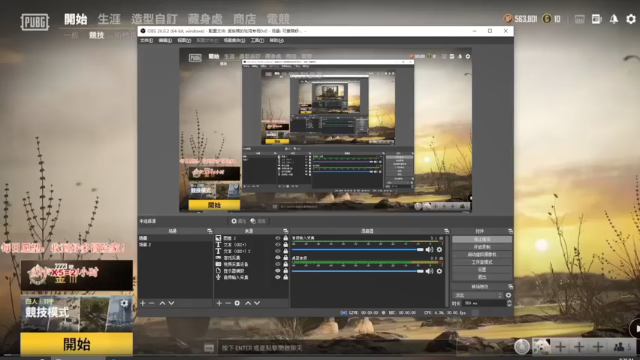Open PUBG settings gear in top-right corner
This screenshot has width=640, height=360.
(x=631, y=19)
